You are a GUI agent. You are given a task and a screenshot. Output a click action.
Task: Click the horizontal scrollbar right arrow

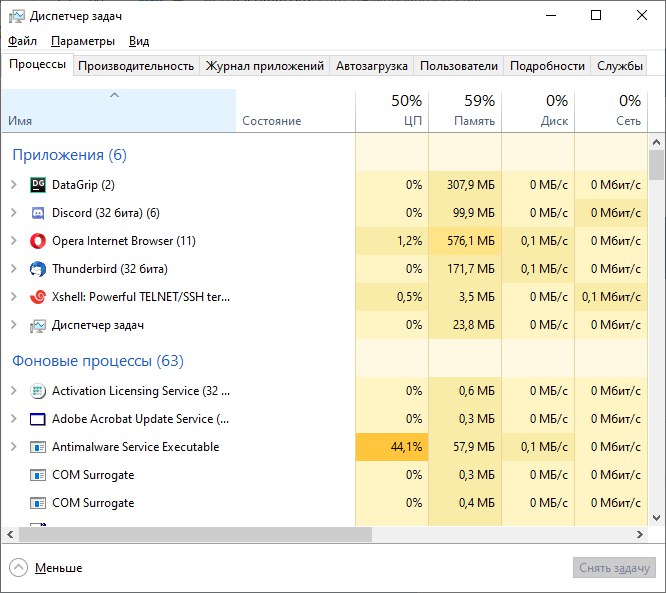pyautogui.click(x=640, y=534)
